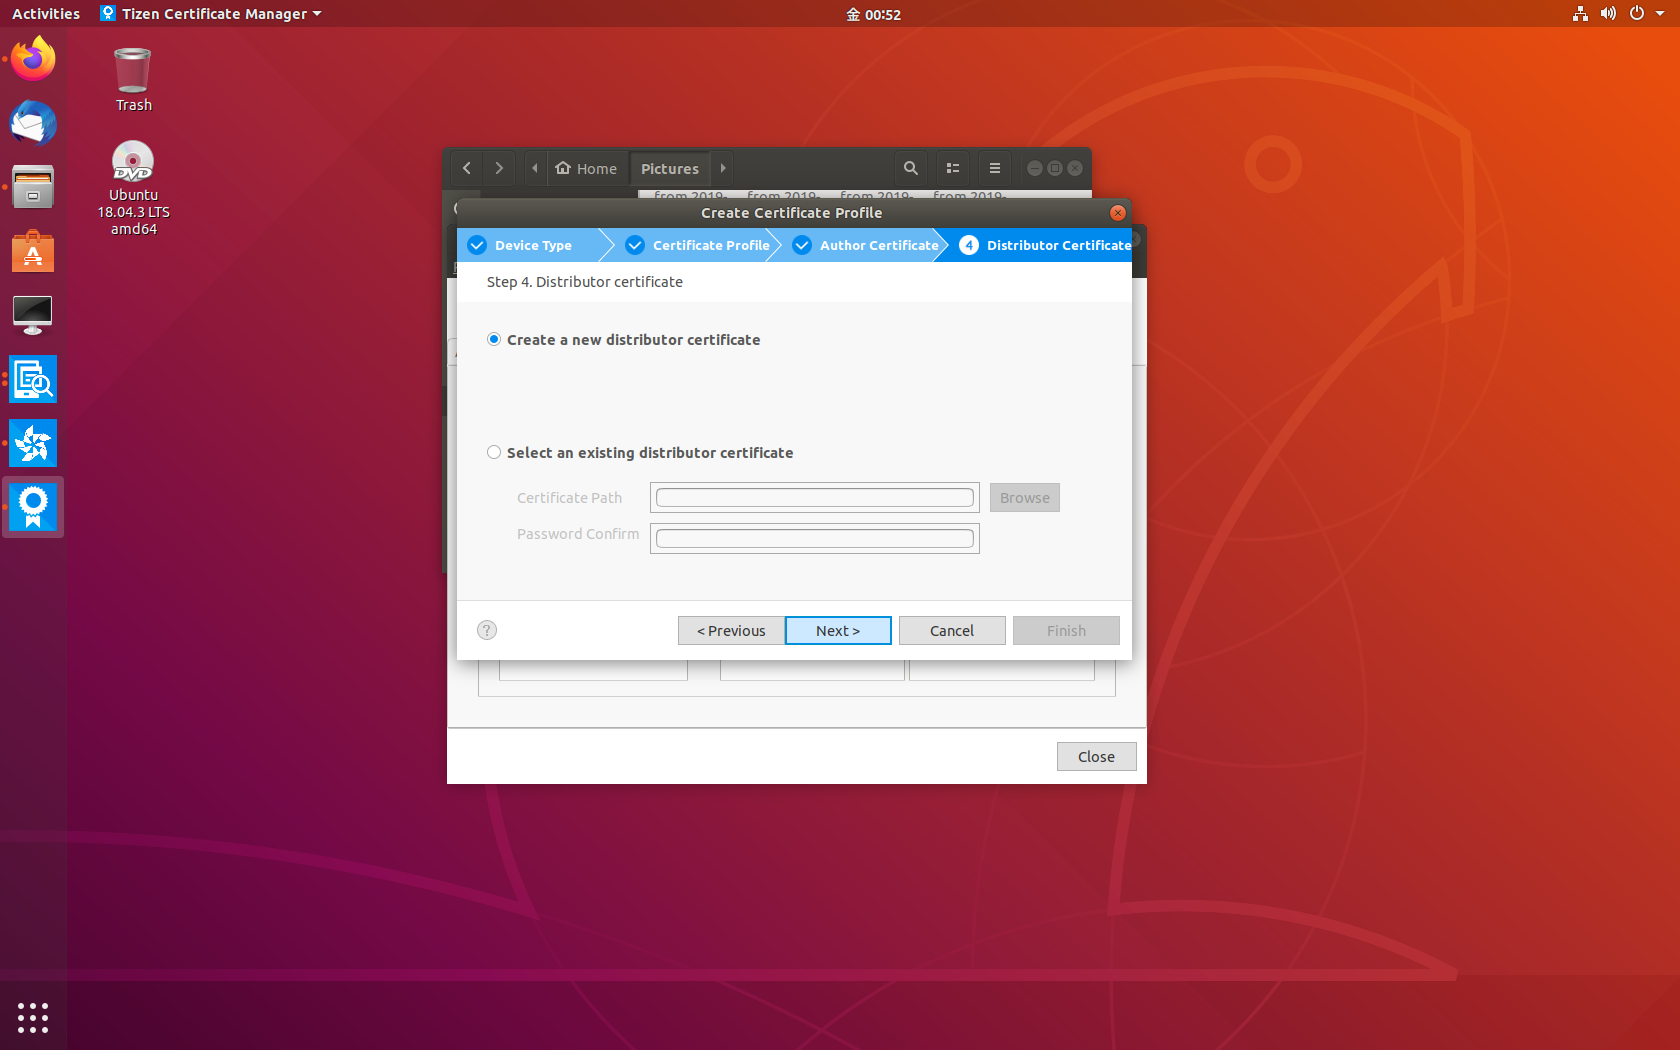Cancel the certificate profile wizard
The width and height of the screenshot is (1680, 1050).
click(x=952, y=631)
